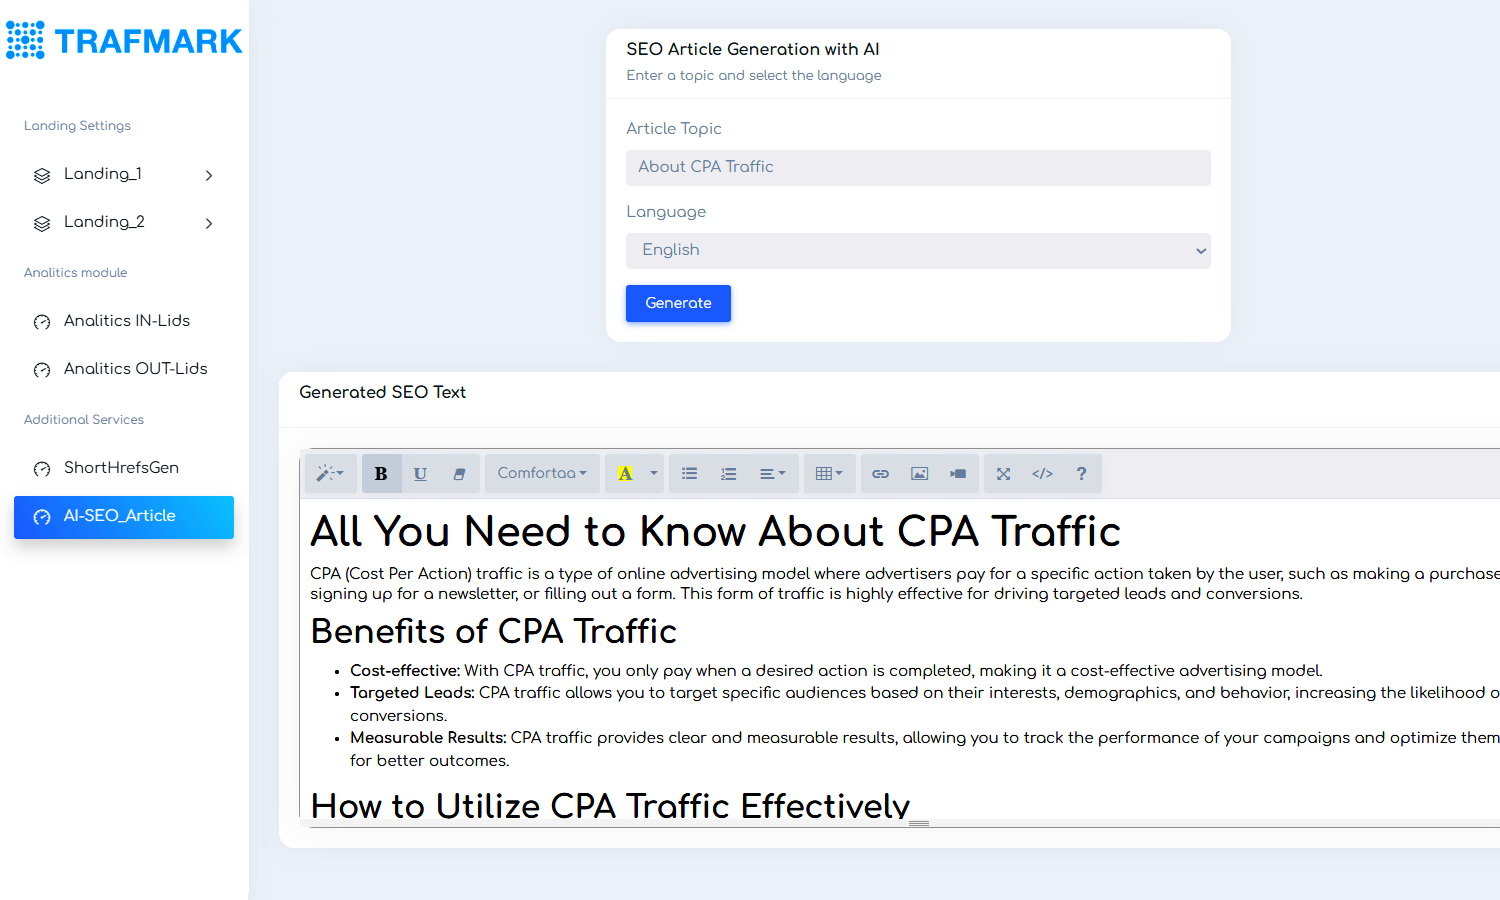
Task: Click the insert video icon
Action: pos(958,474)
